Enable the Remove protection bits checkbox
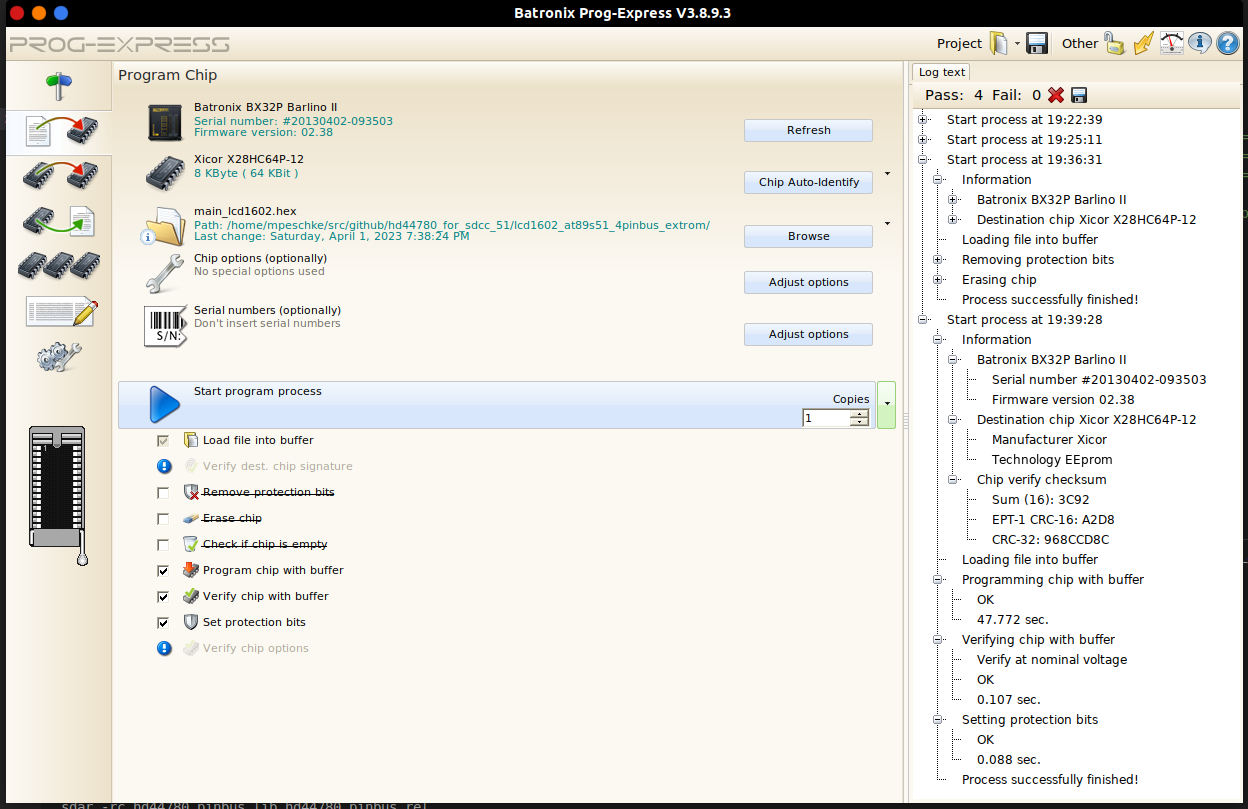1248x809 pixels. point(163,493)
